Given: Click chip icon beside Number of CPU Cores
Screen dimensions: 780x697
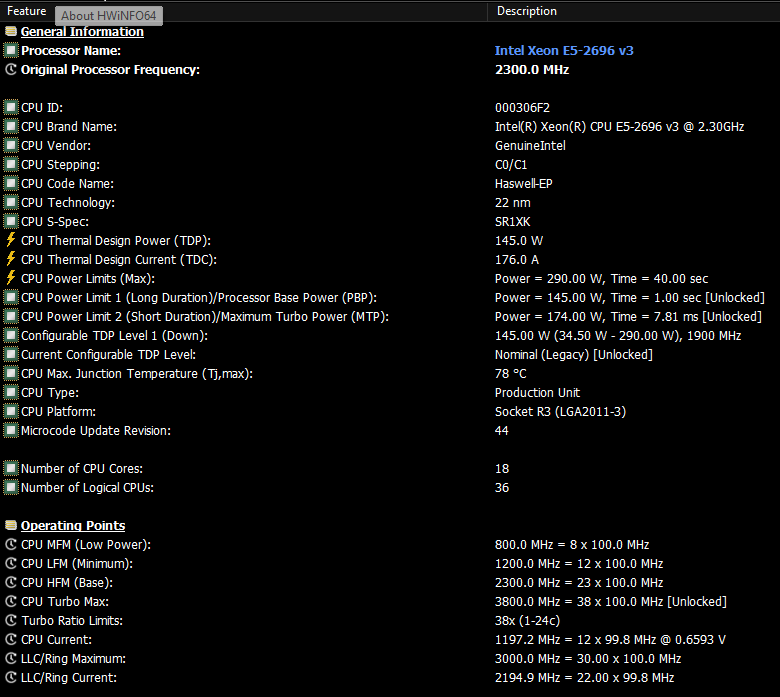Looking at the screenshot, I should pyautogui.click(x=11, y=469).
